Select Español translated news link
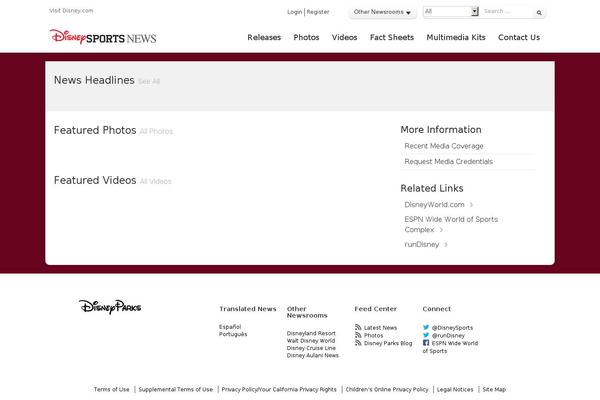The image size is (600, 400). (230, 327)
